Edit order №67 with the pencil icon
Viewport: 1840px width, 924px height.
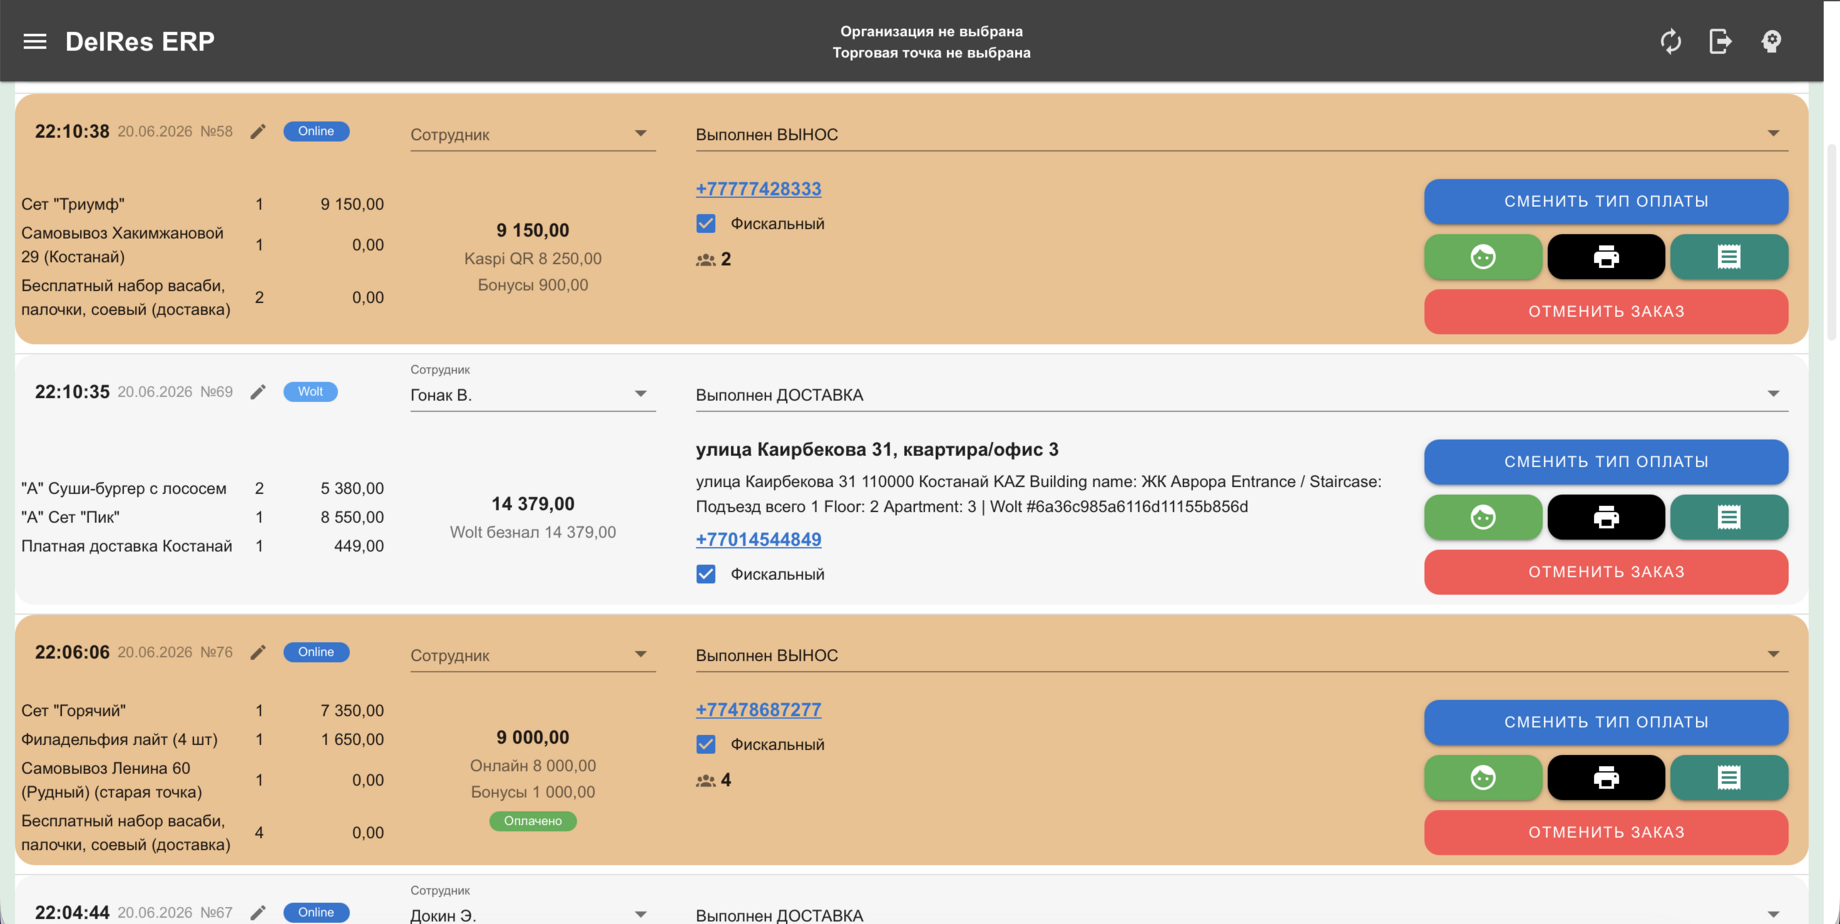[258, 912]
